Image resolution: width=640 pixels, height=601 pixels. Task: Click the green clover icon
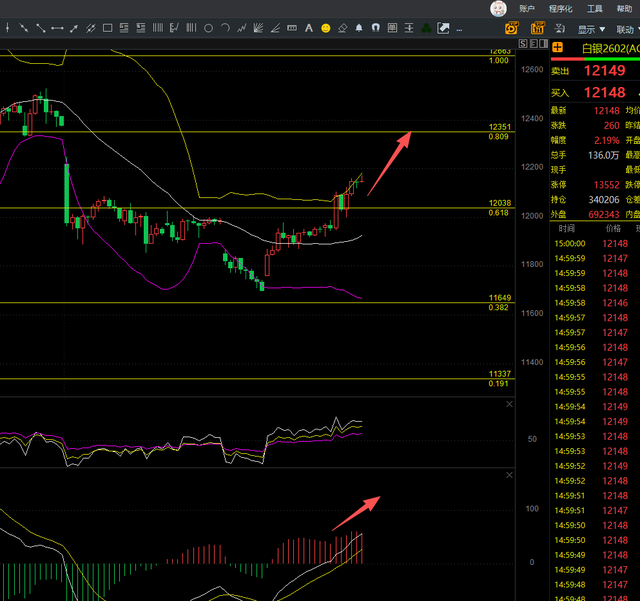pos(426,28)
